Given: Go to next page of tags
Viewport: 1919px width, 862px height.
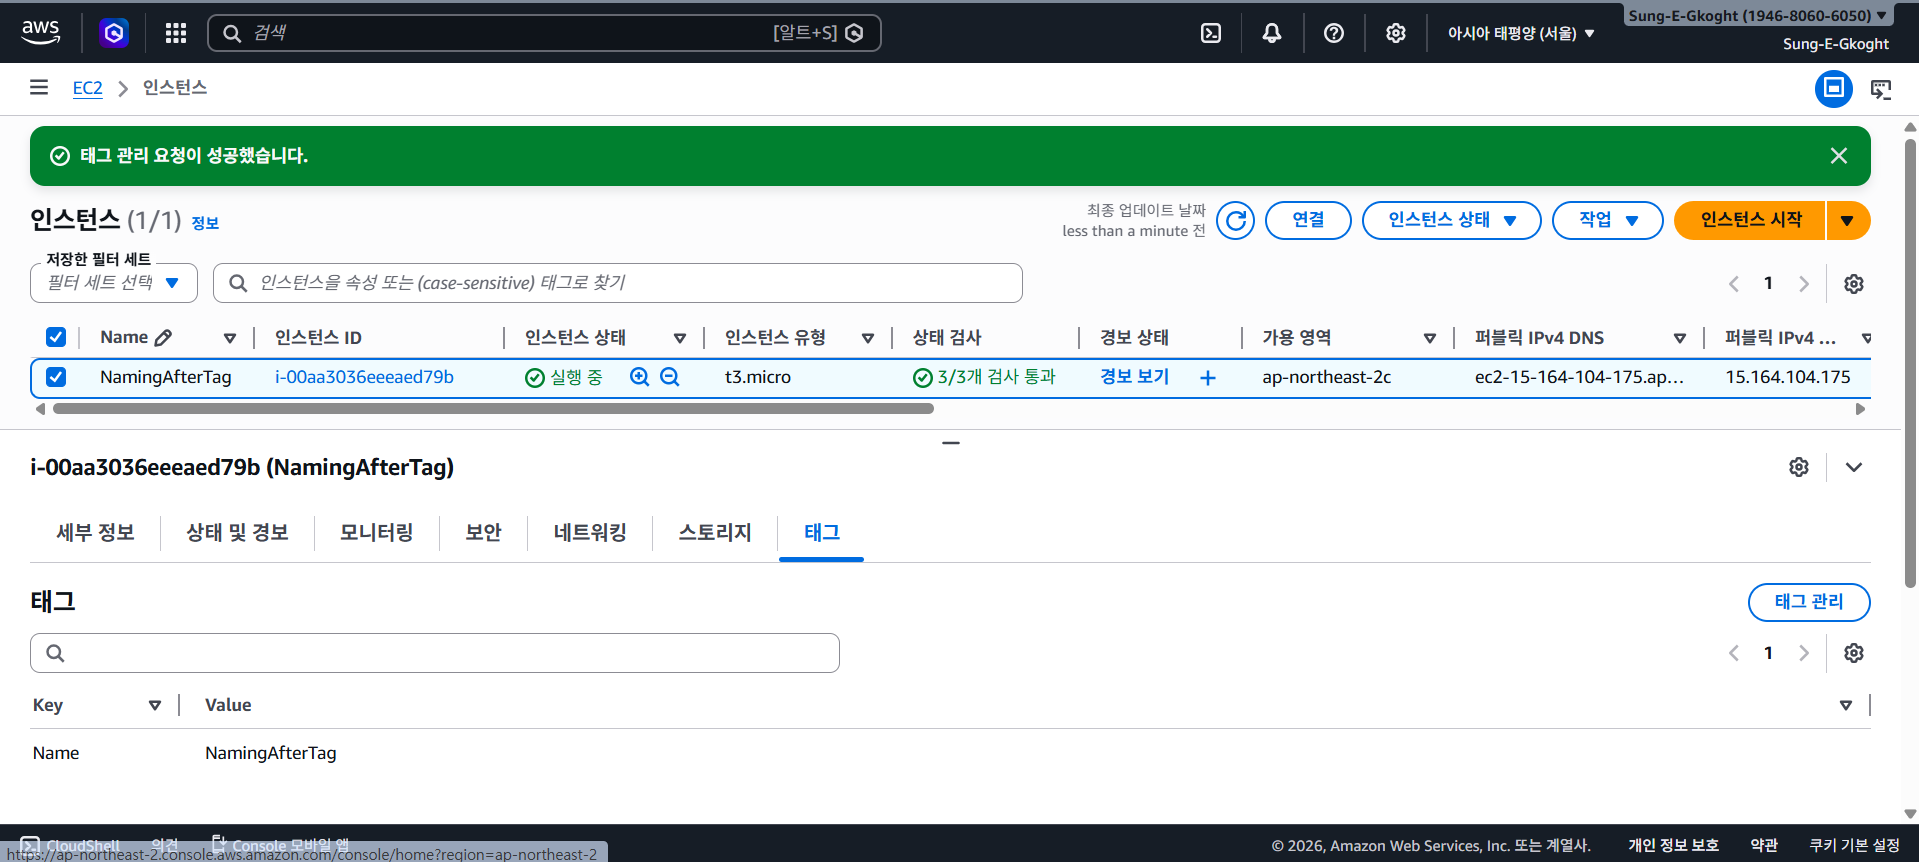Looking at the screenshot, I should pyautogui.click(x=1804, y=653).
